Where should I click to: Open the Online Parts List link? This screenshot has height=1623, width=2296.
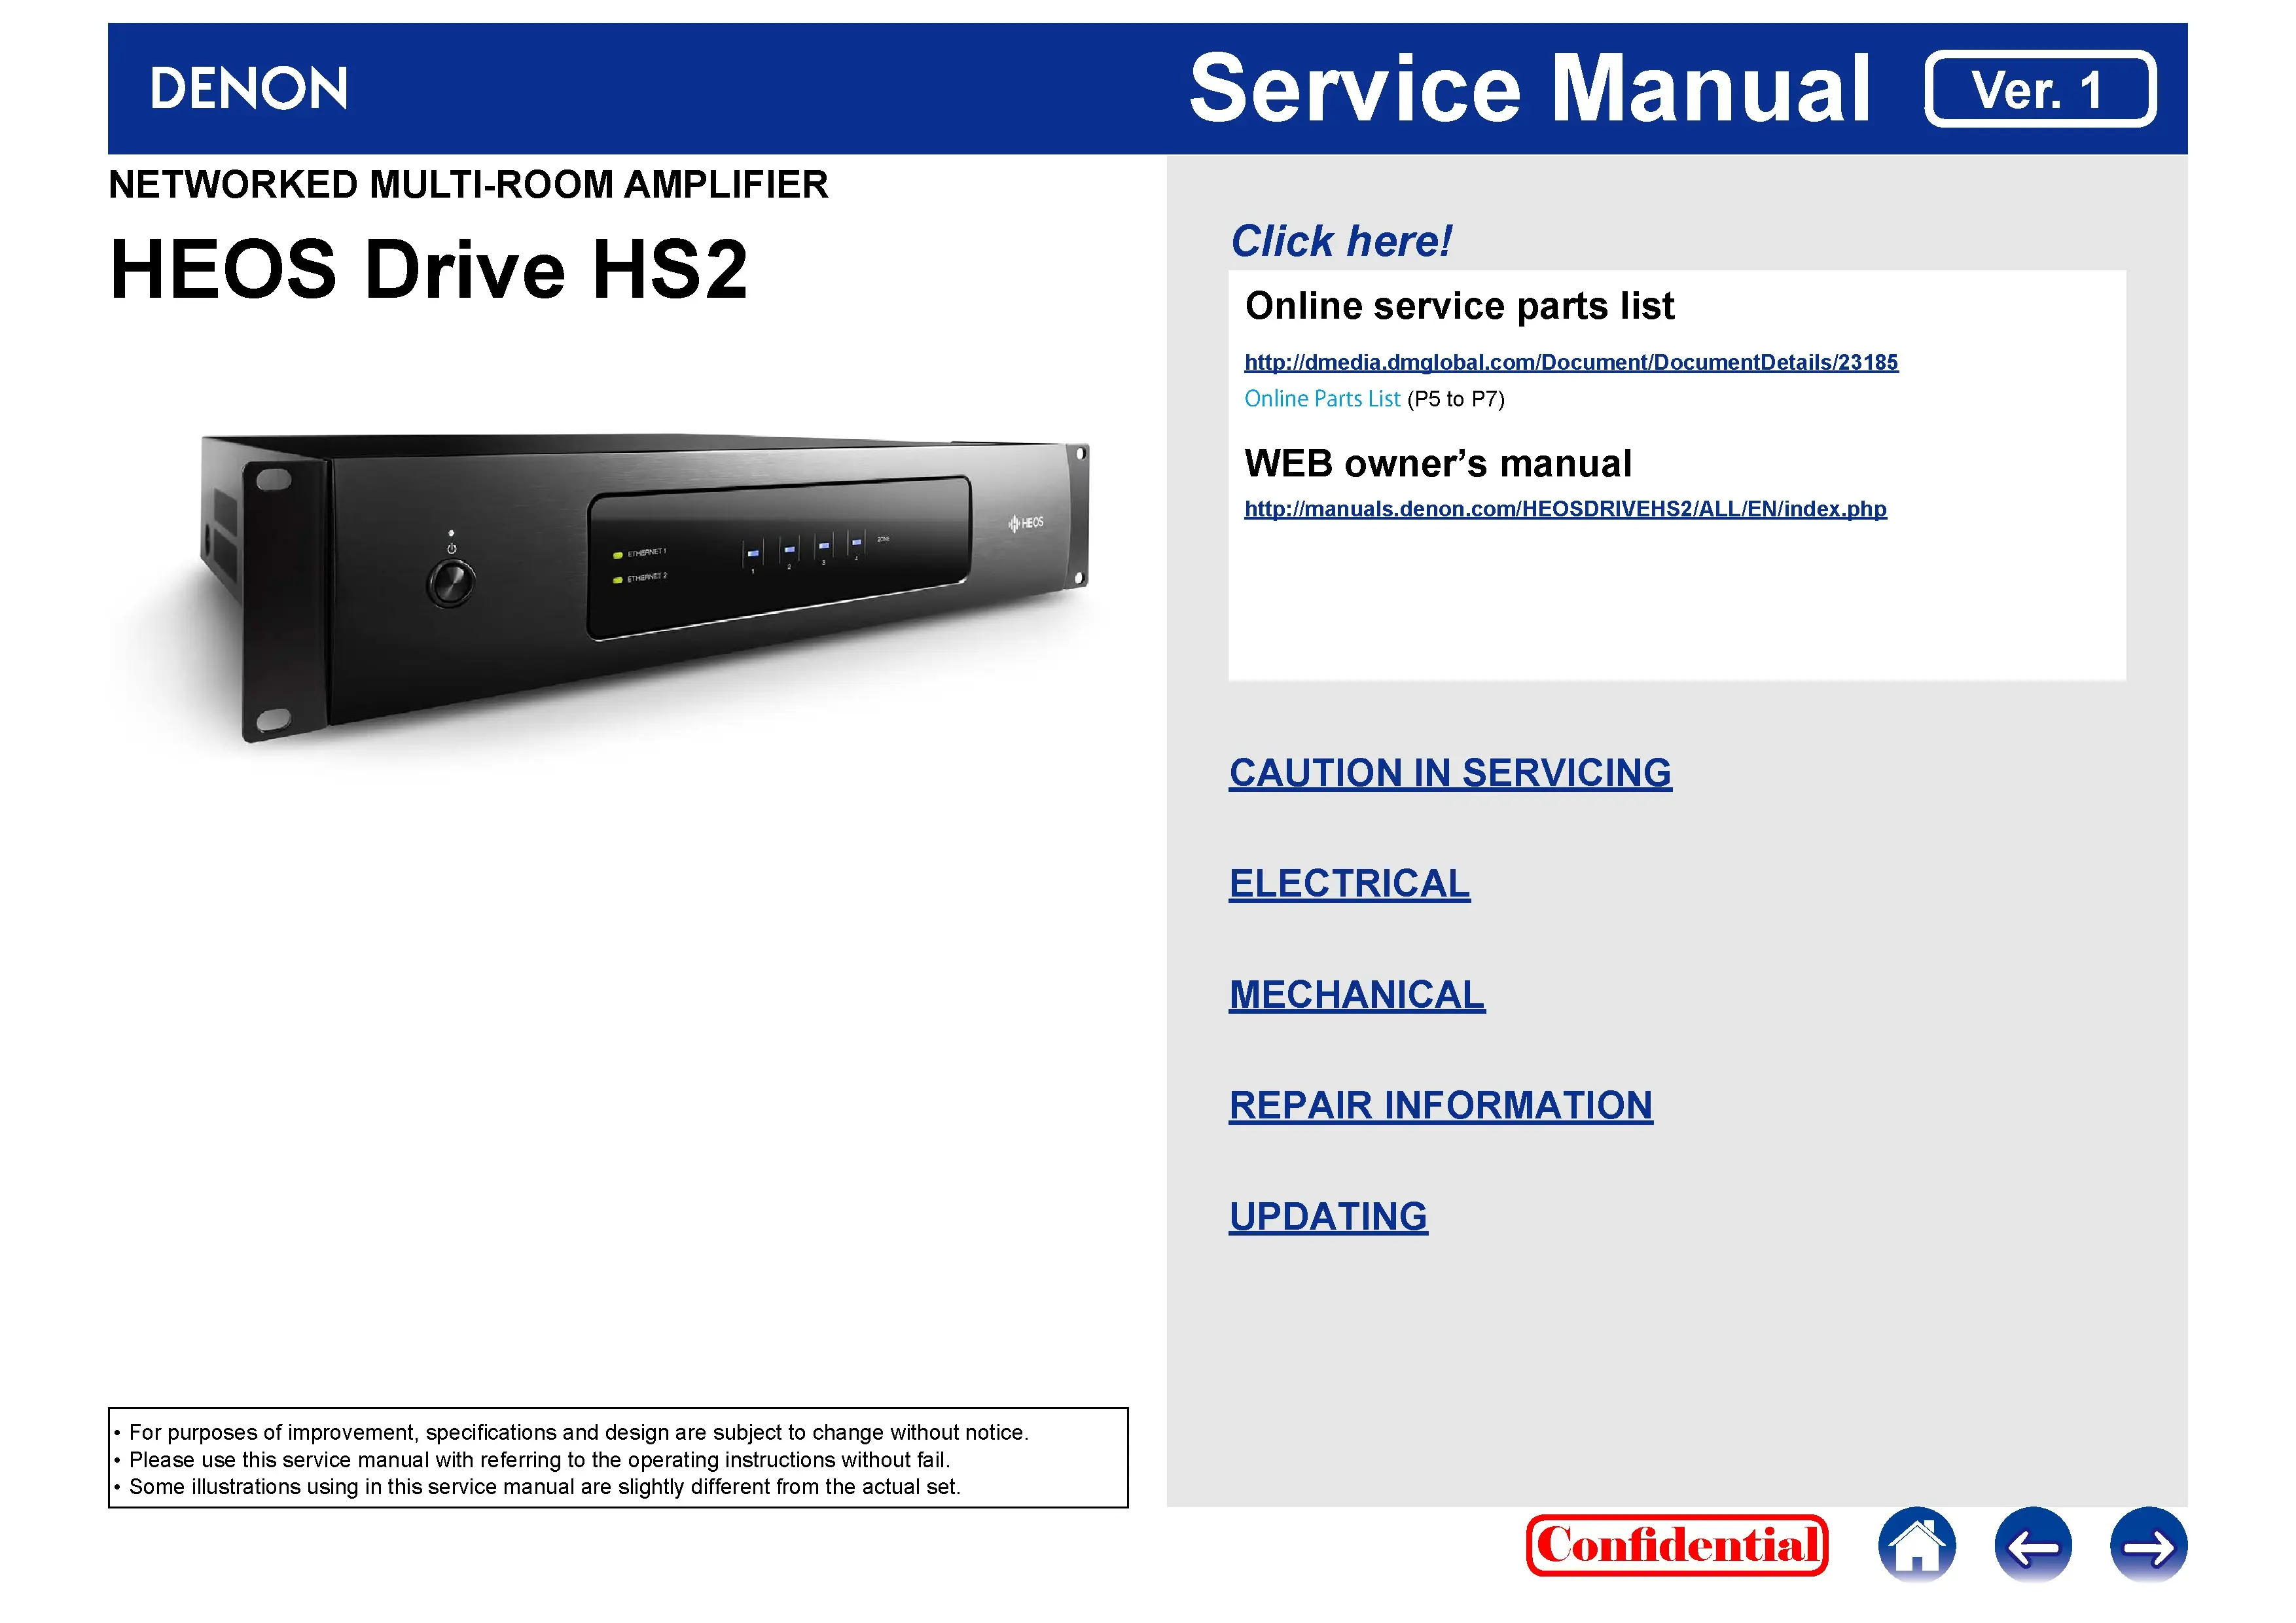(x=1322, y=399)
